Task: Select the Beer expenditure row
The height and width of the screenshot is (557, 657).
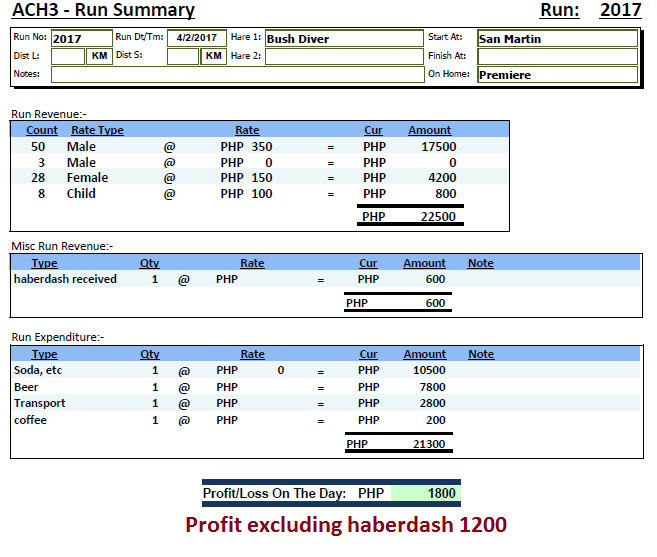Action: click(x=26, y=387)
